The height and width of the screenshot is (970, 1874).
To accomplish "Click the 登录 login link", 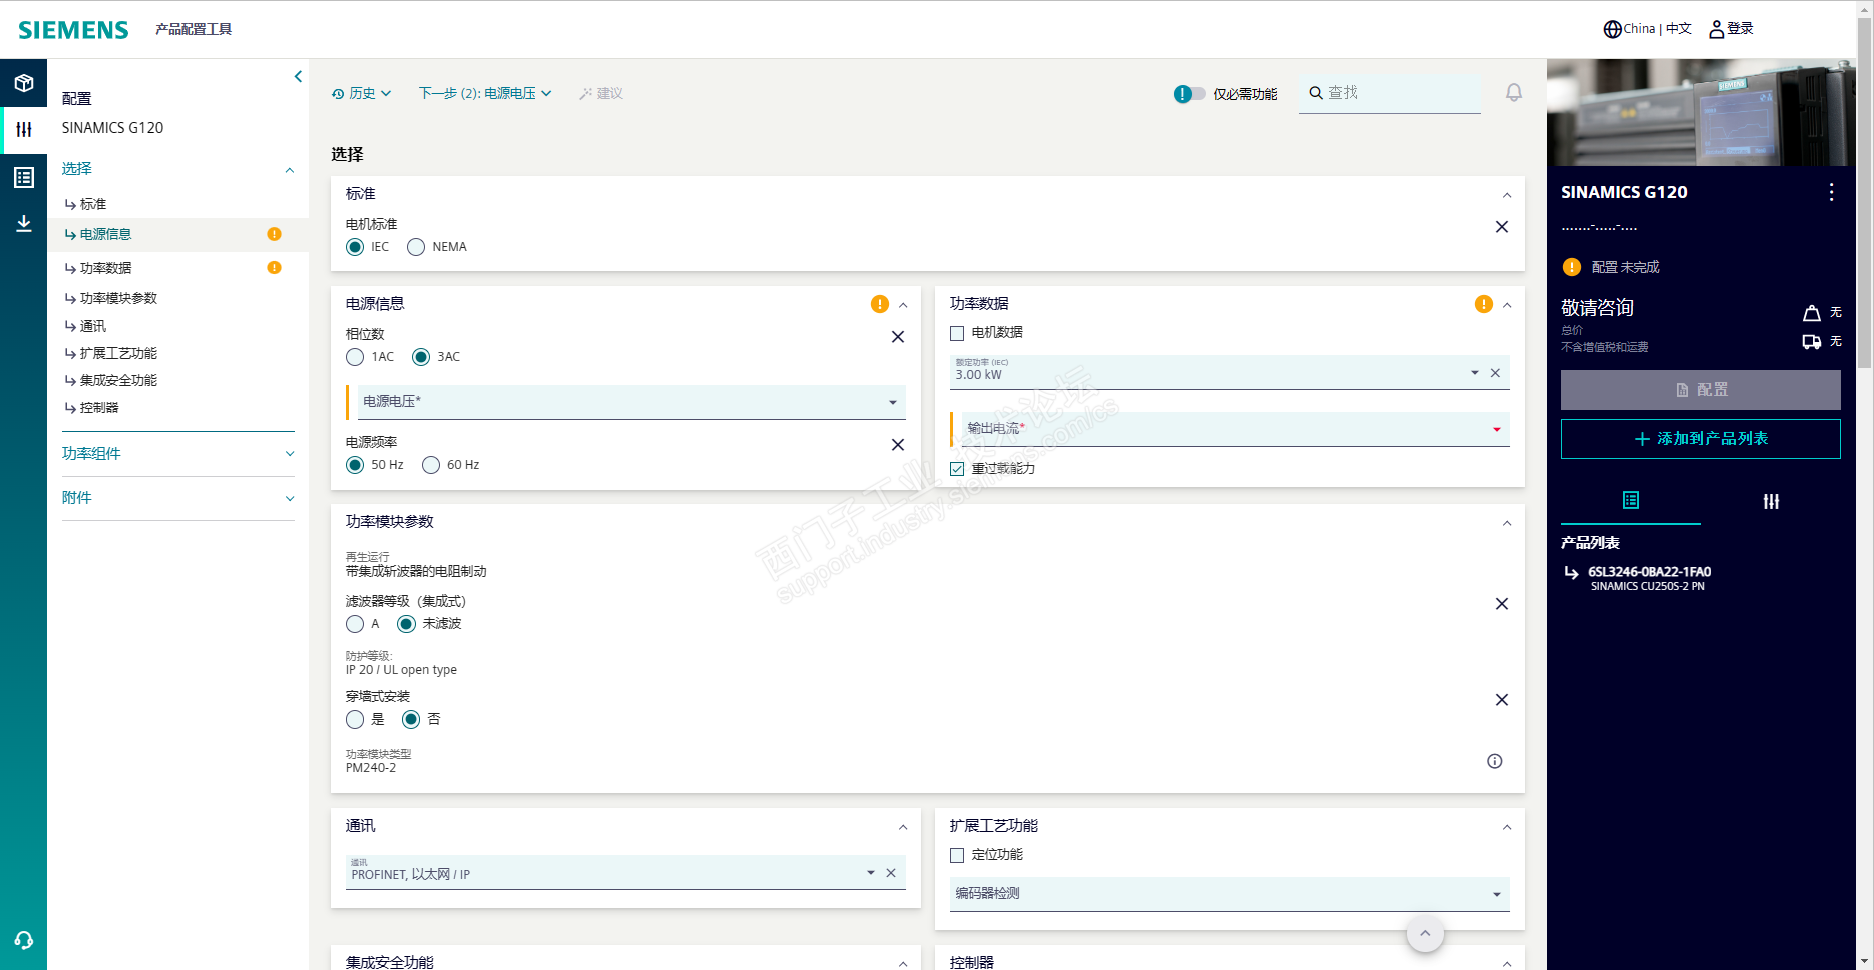I will 1732,29.
